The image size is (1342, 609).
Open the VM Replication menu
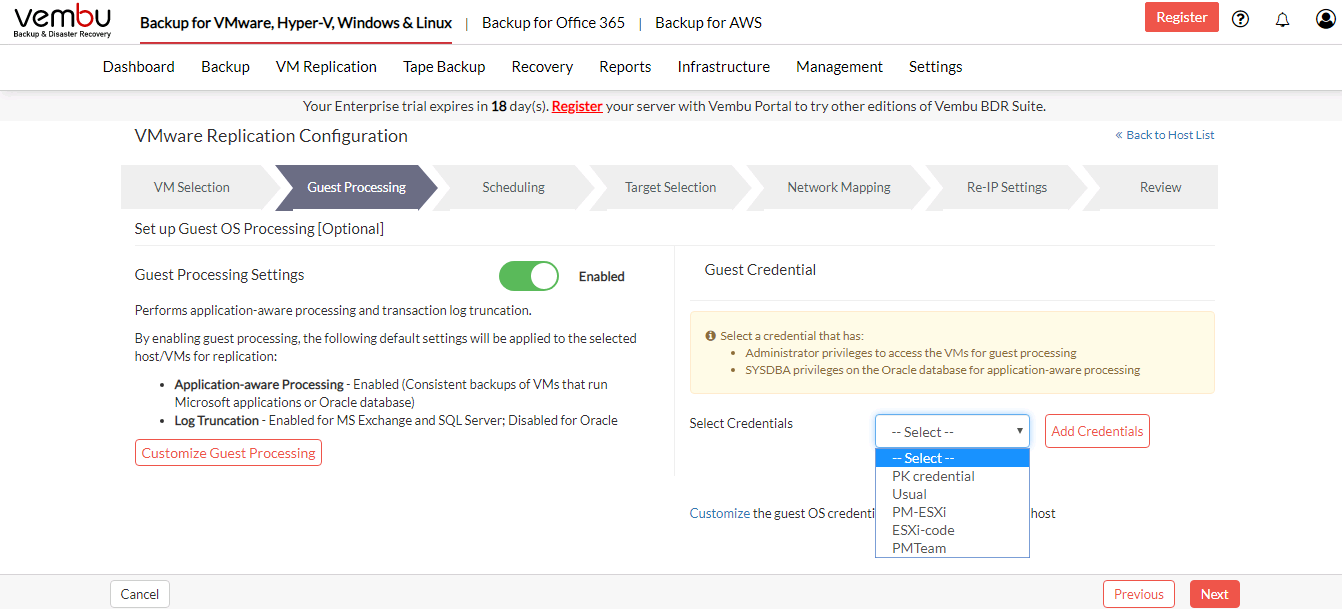[326, 67]
